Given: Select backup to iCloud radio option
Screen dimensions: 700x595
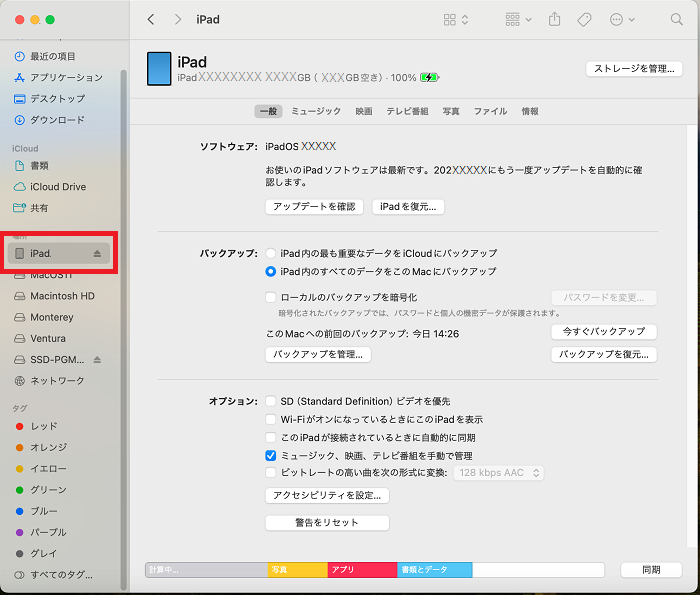Looking at the screenshot, I should [271, 254].
